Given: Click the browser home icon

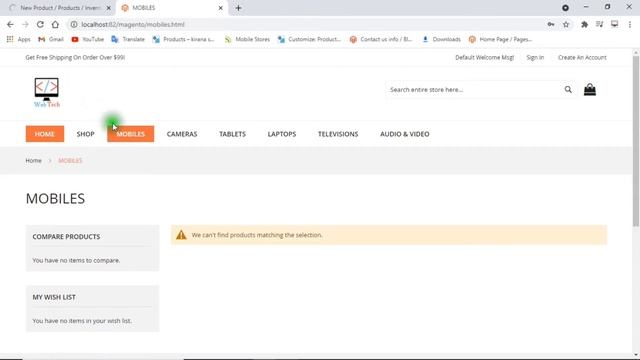Looking at the screenshot, I should (55, 24).
